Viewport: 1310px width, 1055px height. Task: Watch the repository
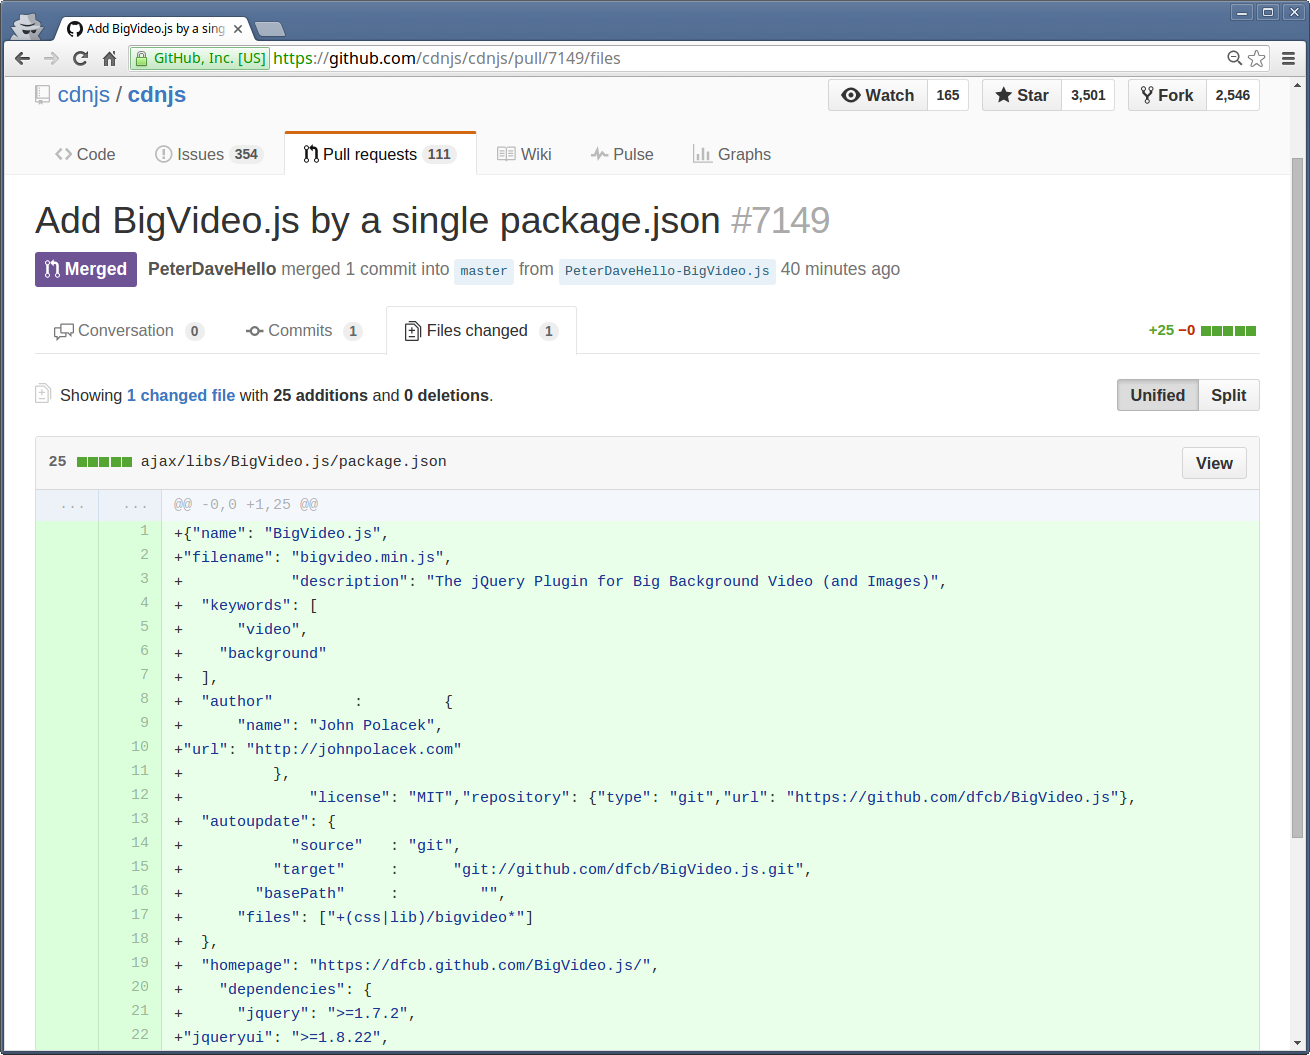coord(878,95)
